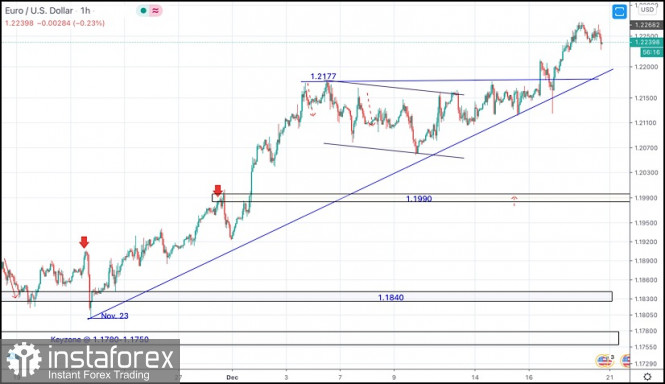Image resolution: width=665 pixels, height=384 pixels.
Task: Click 1.18050 on the price axis
Action: pyautogui.click(x=646, y=314)
